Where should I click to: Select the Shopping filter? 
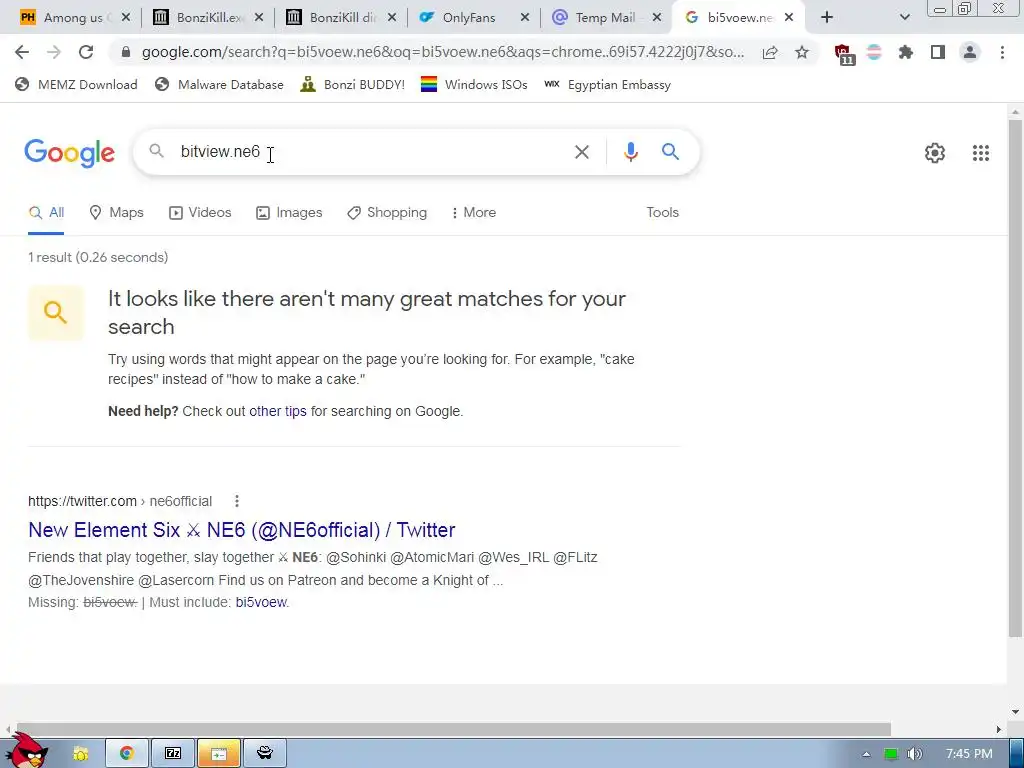[387, 213]
